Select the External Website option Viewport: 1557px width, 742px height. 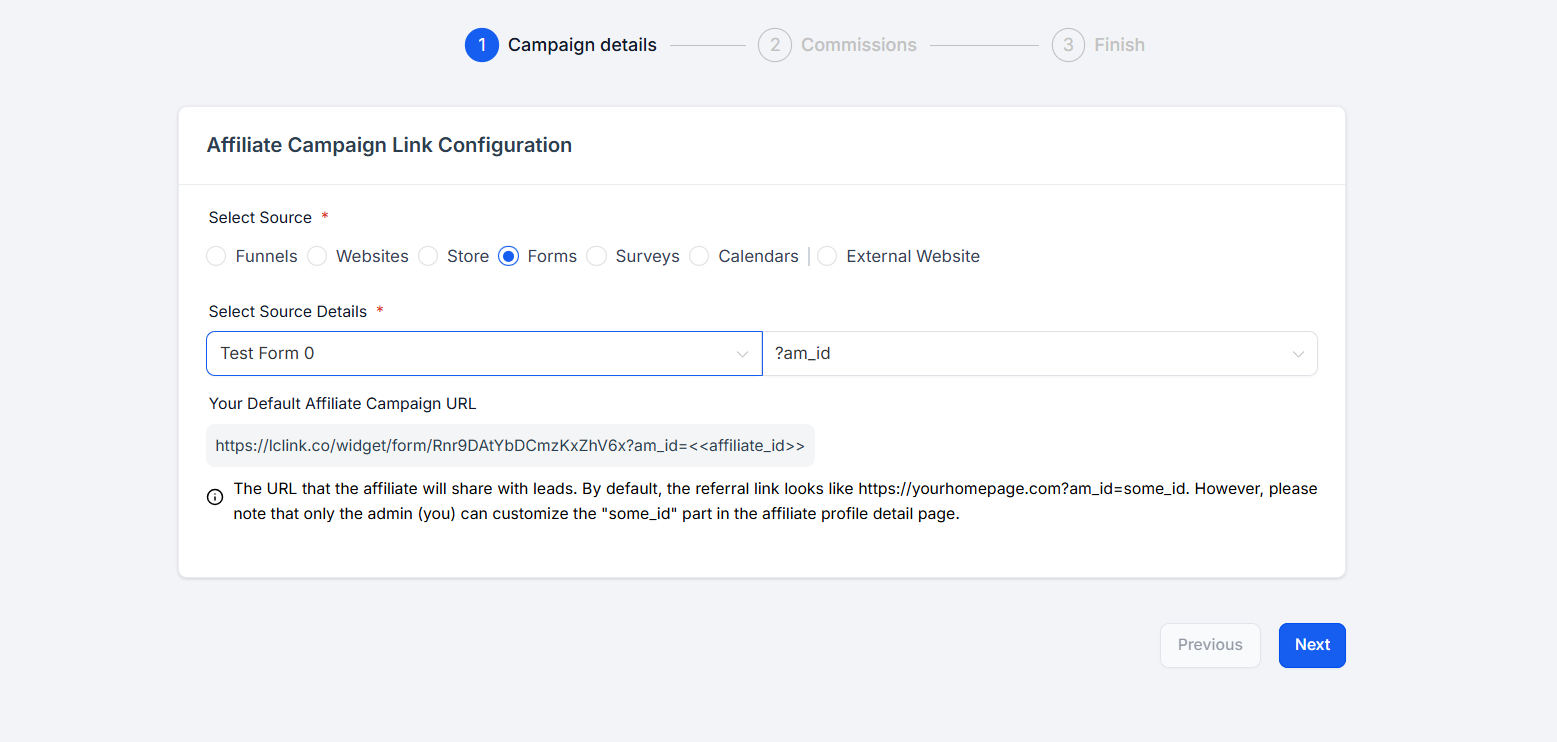tap(827, 256)
